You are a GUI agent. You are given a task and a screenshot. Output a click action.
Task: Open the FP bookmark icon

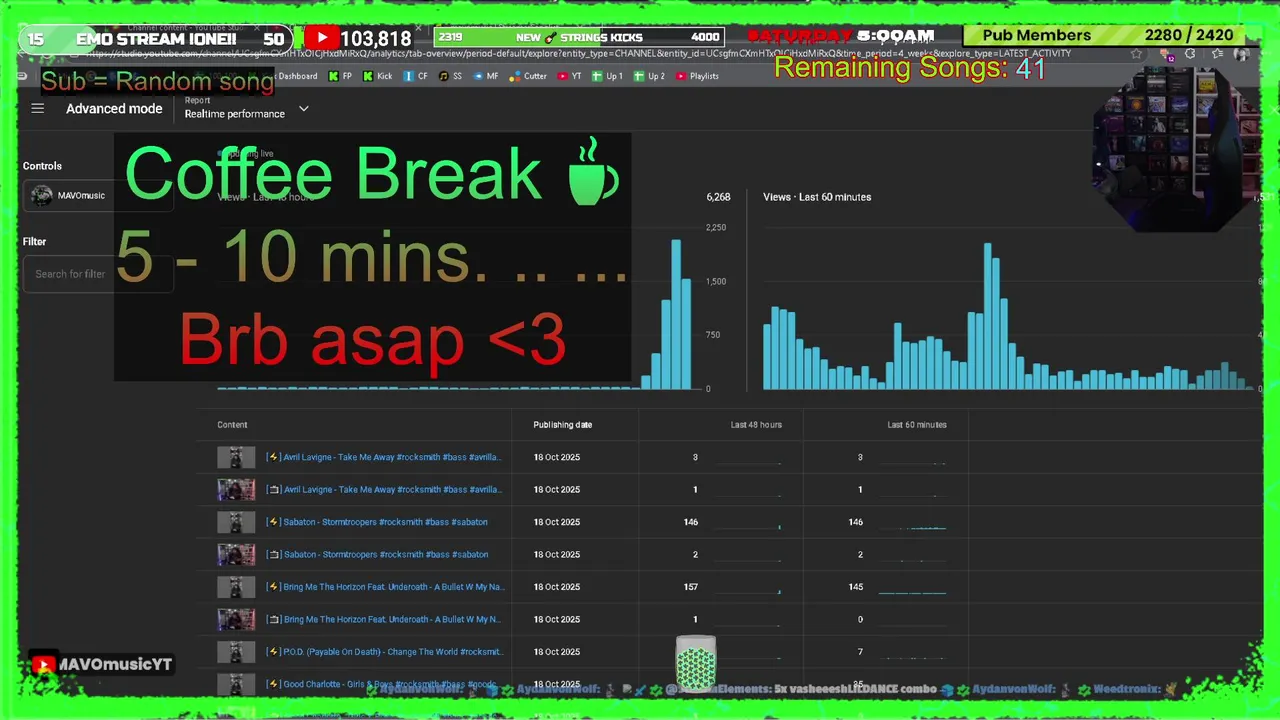(341, 76)
